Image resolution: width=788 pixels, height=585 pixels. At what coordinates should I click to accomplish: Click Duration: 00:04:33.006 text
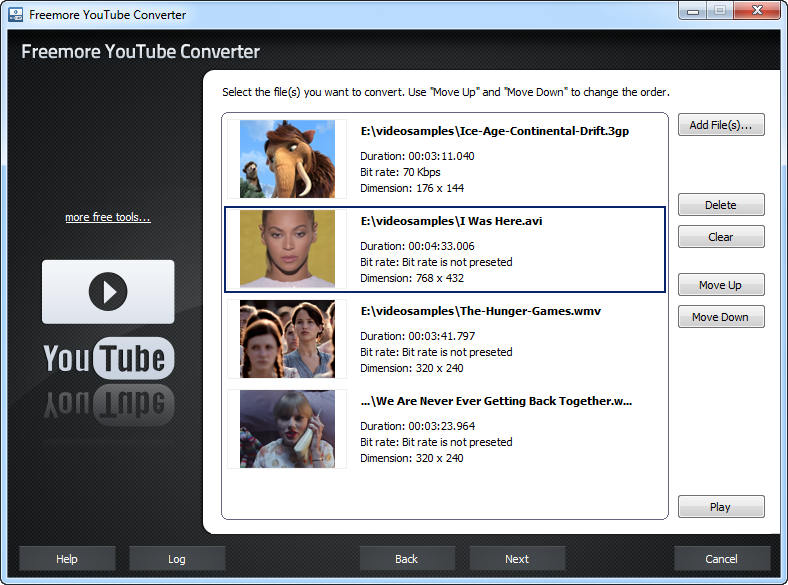[417, 246]
